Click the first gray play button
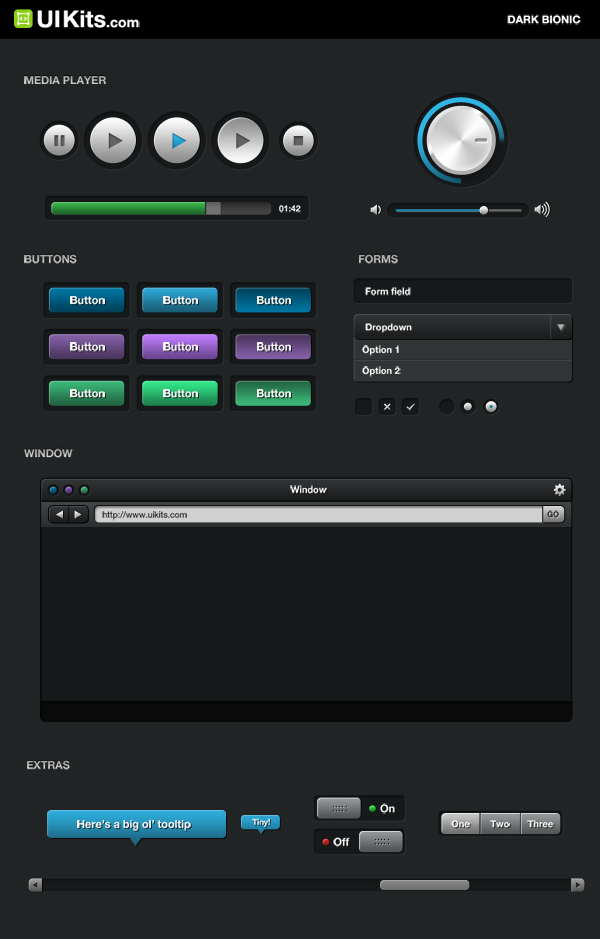This screenshot has width=600, height=939. point(113,141)
